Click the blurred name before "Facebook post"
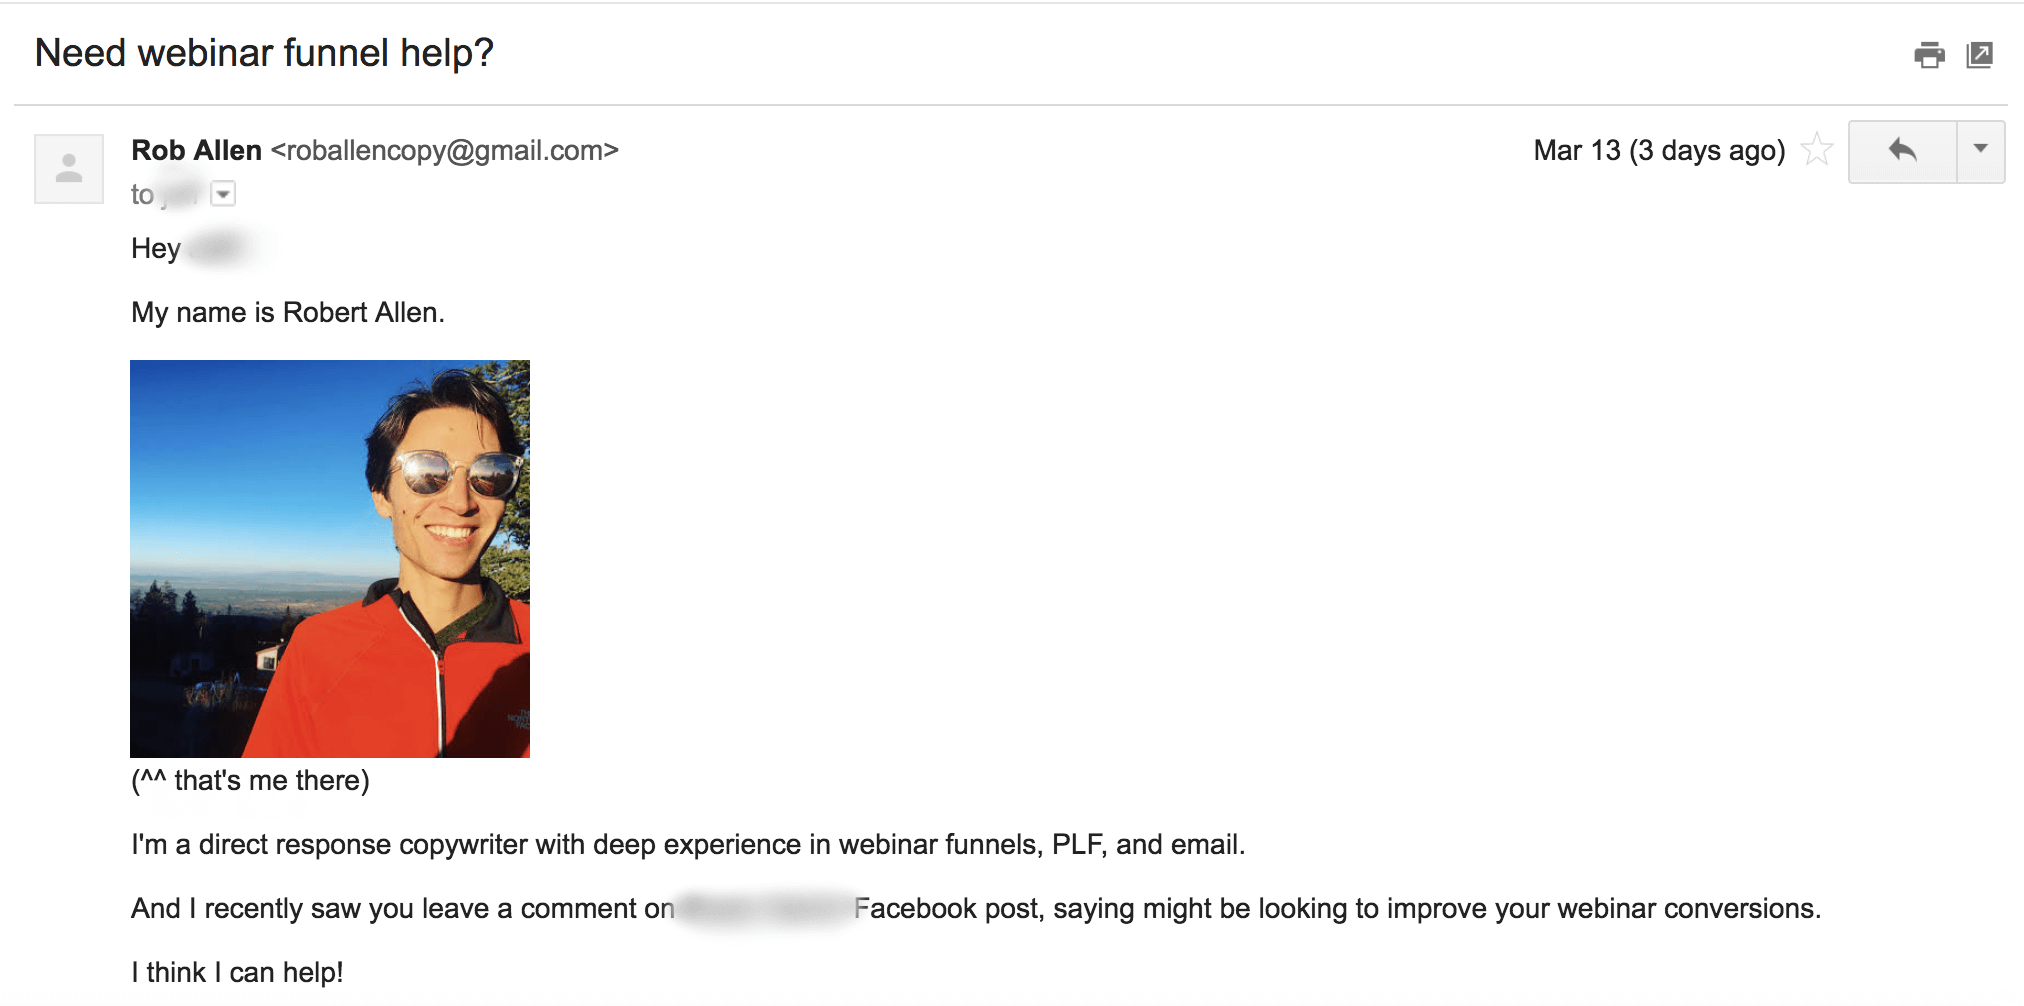Image resolution: width=2024 pixels, height=1006 pixels. pyautogui.click(x=764, y=908)
